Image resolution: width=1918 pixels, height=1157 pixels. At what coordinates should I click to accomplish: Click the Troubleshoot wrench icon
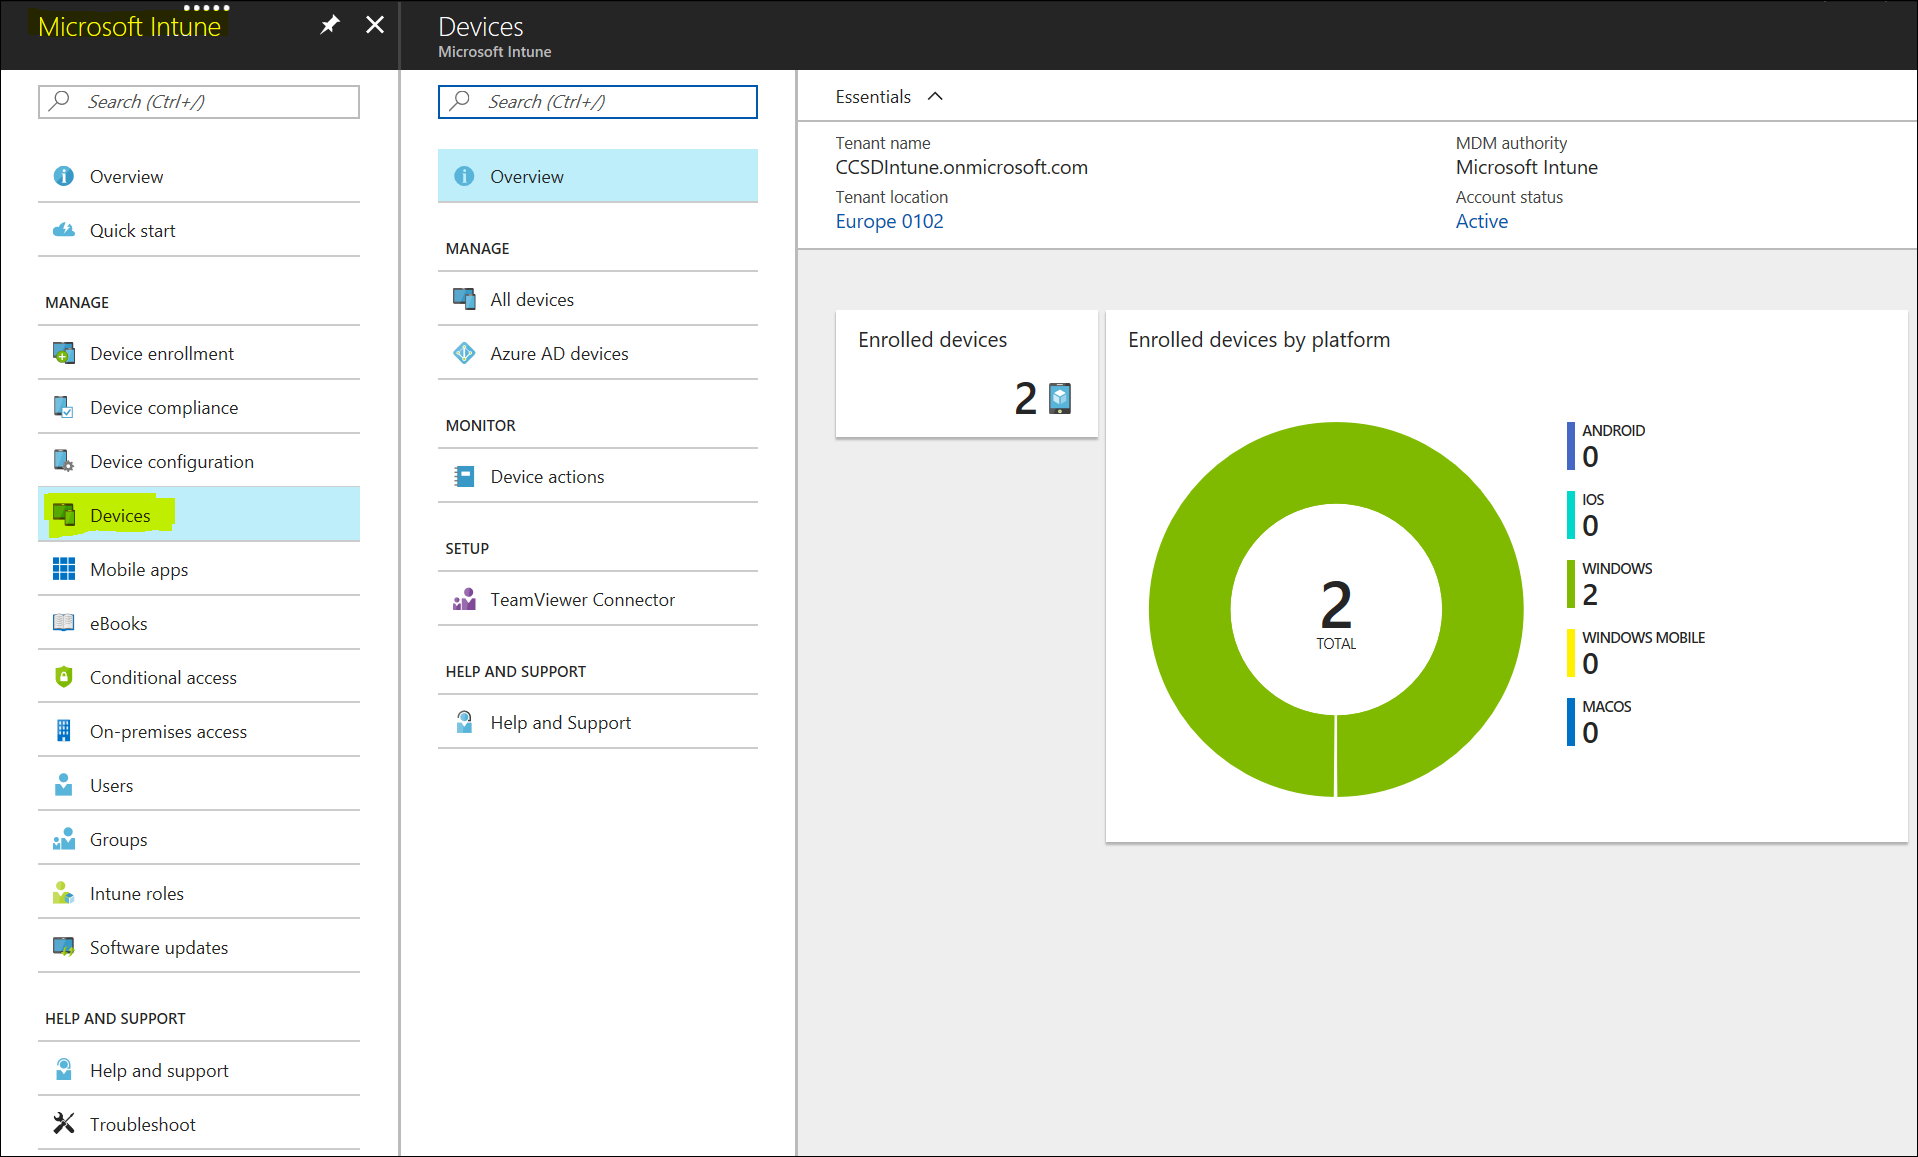click(64, 1124)
